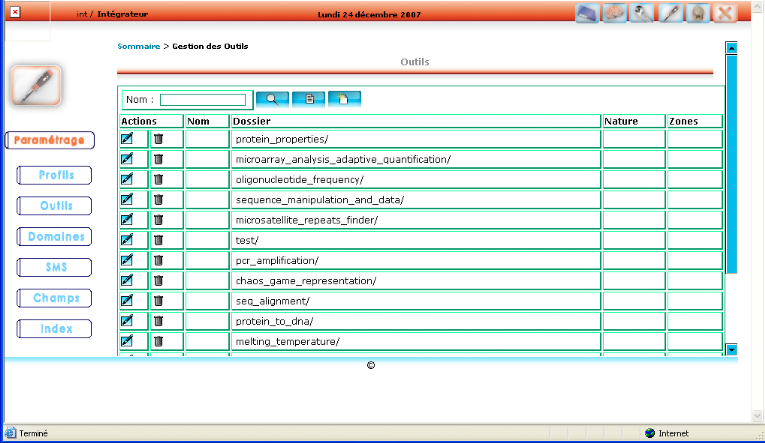
Task: Edit the microarray_analysis_adaptive_quantification/ row
Action: 127,159
